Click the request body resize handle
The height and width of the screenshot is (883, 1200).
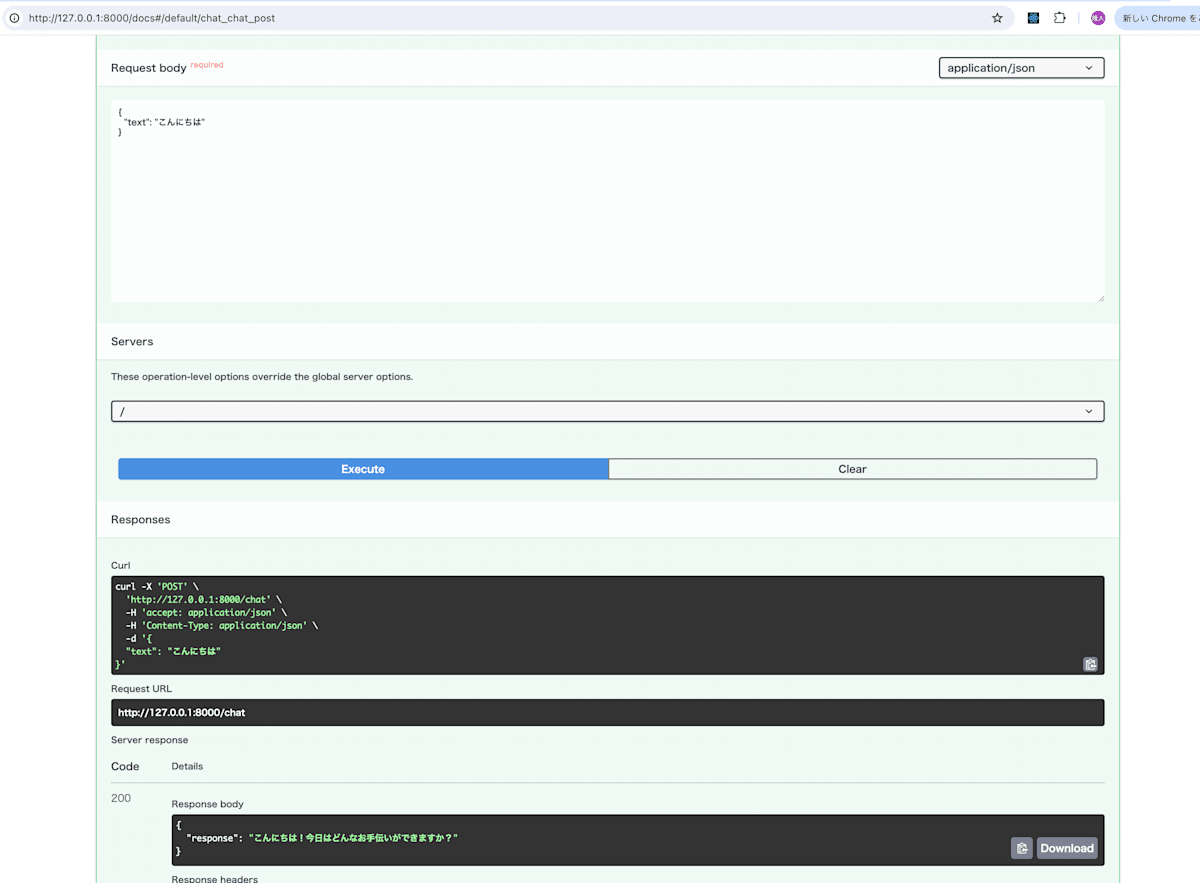click(1100, 297)
